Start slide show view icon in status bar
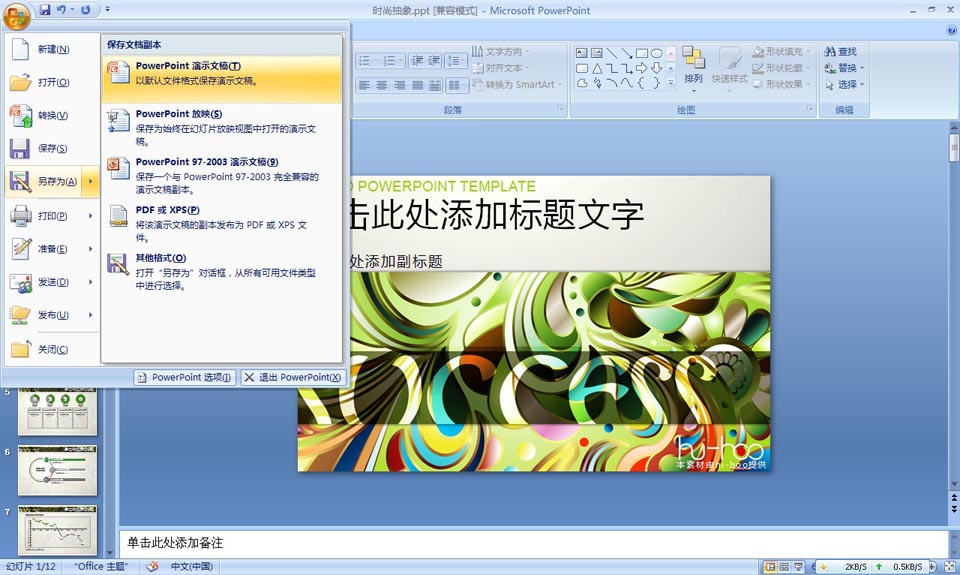Screen dimensions: 960x575 (798, 567)
